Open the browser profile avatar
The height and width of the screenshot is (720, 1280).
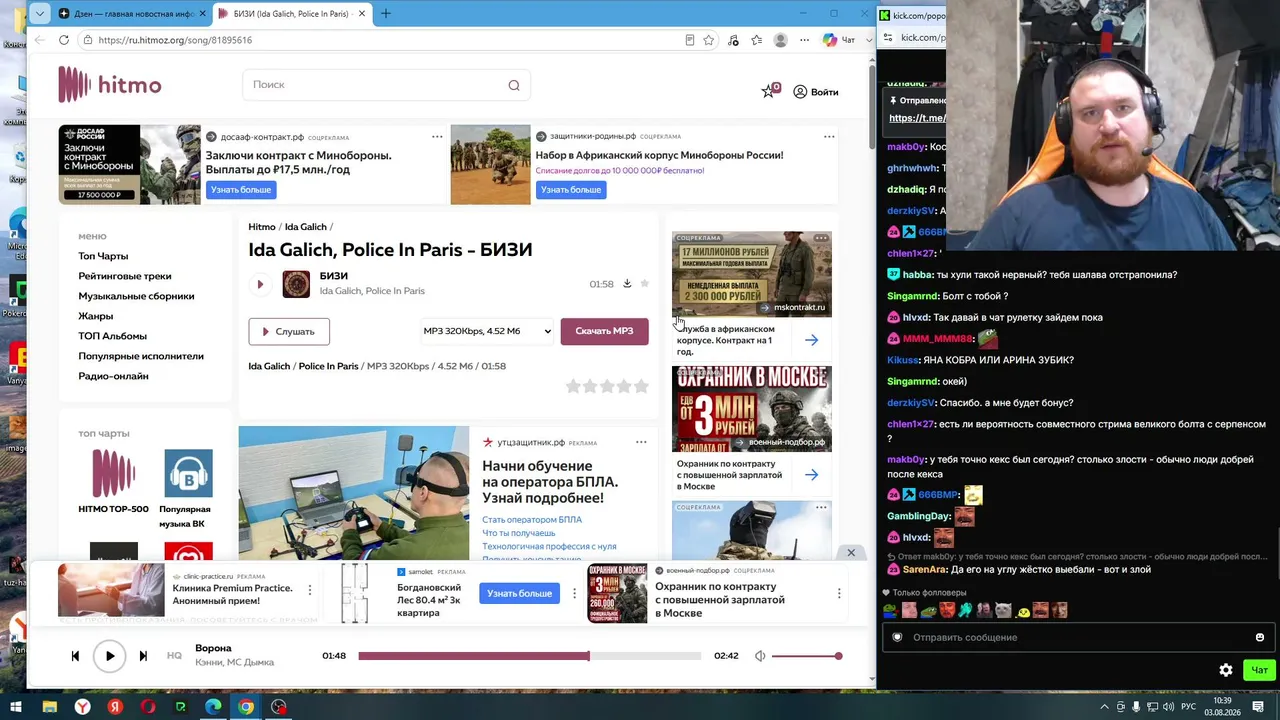pyautogui.click(x=780, y=40)
